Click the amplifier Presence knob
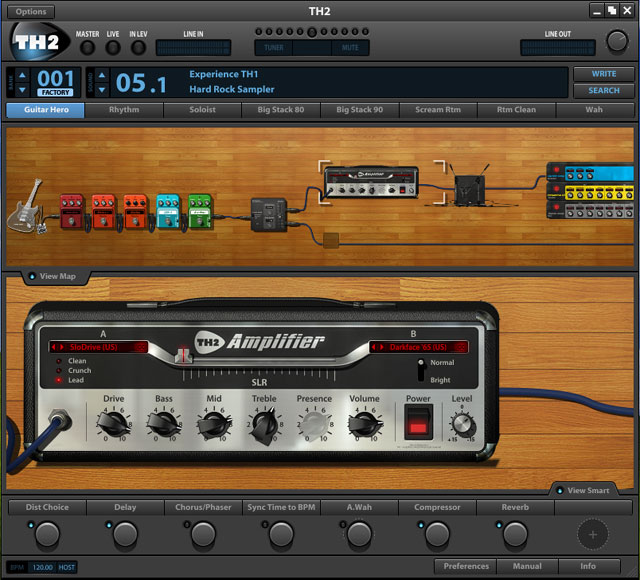This screenshot has width=640, height=580. point(314,424)
